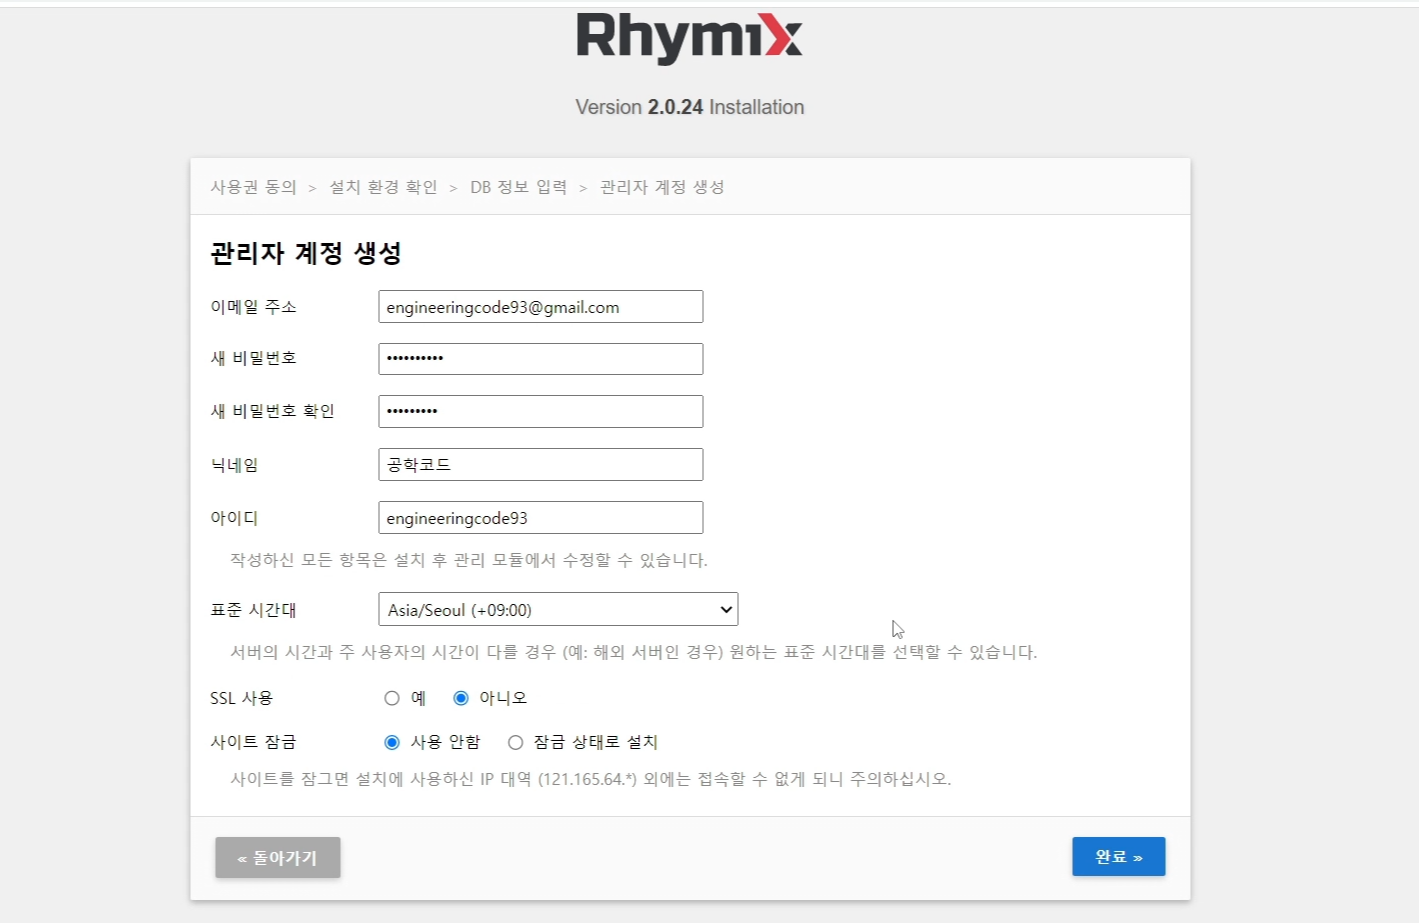Click the 'Version 2.0.24 Installation' text
1419x923 pixels.
(689, 107)
